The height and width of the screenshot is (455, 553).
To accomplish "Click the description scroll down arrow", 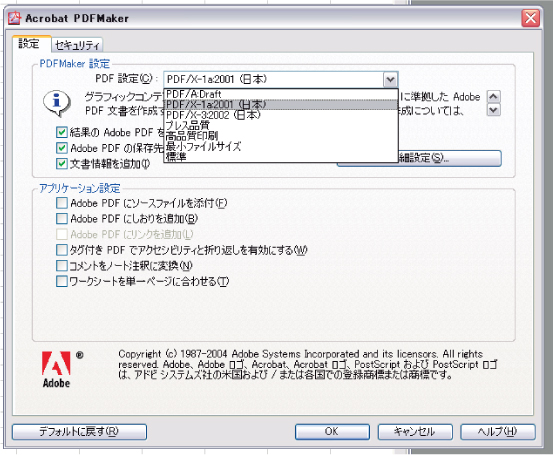I will [x=493, y=110].
